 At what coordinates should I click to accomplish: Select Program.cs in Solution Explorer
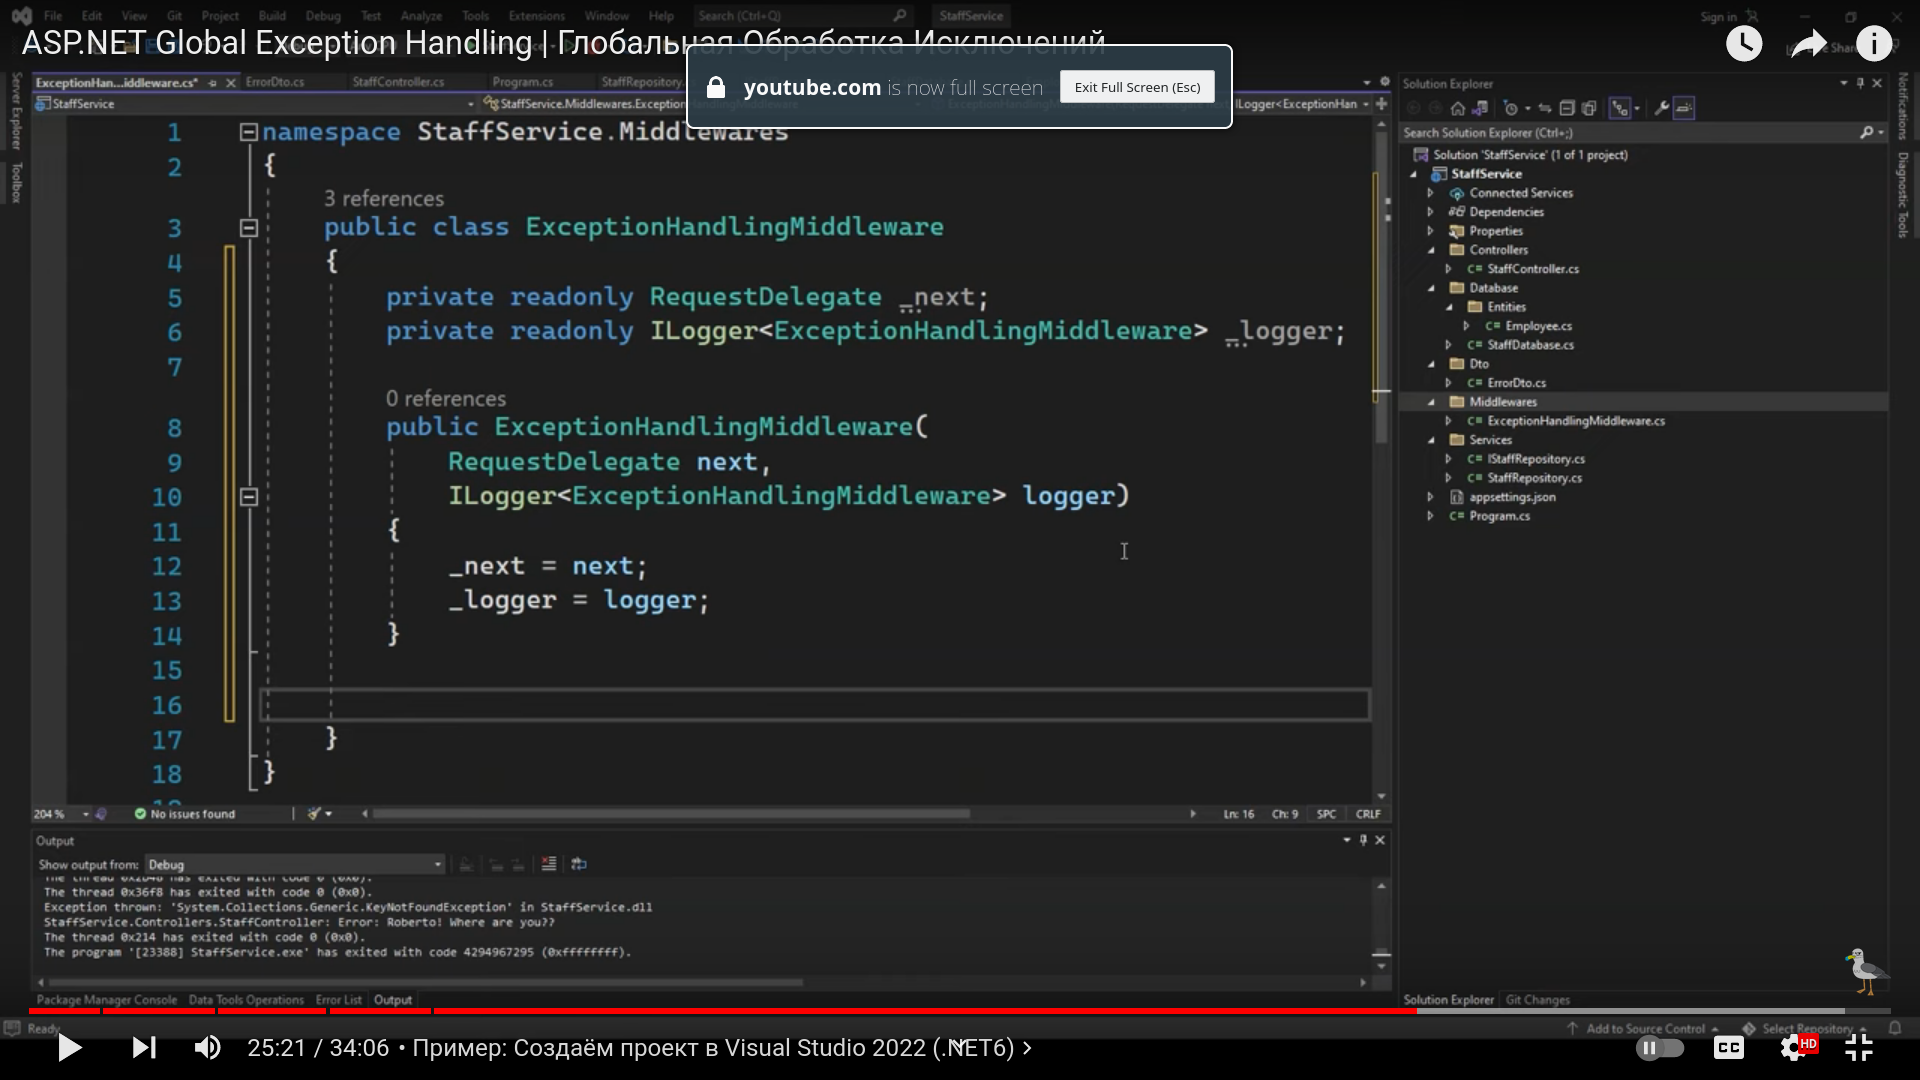coord(1499,516)
